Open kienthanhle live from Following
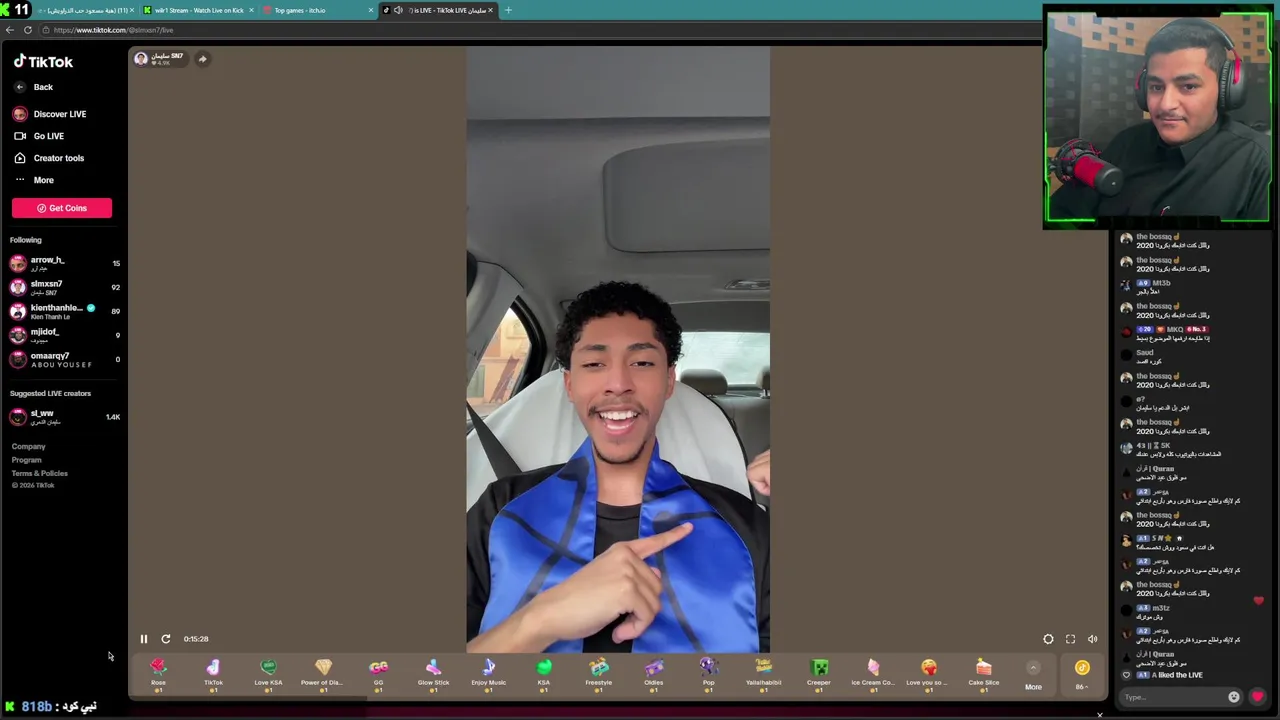The width and height of the screenshot is (1280, 720). (64, 311)
